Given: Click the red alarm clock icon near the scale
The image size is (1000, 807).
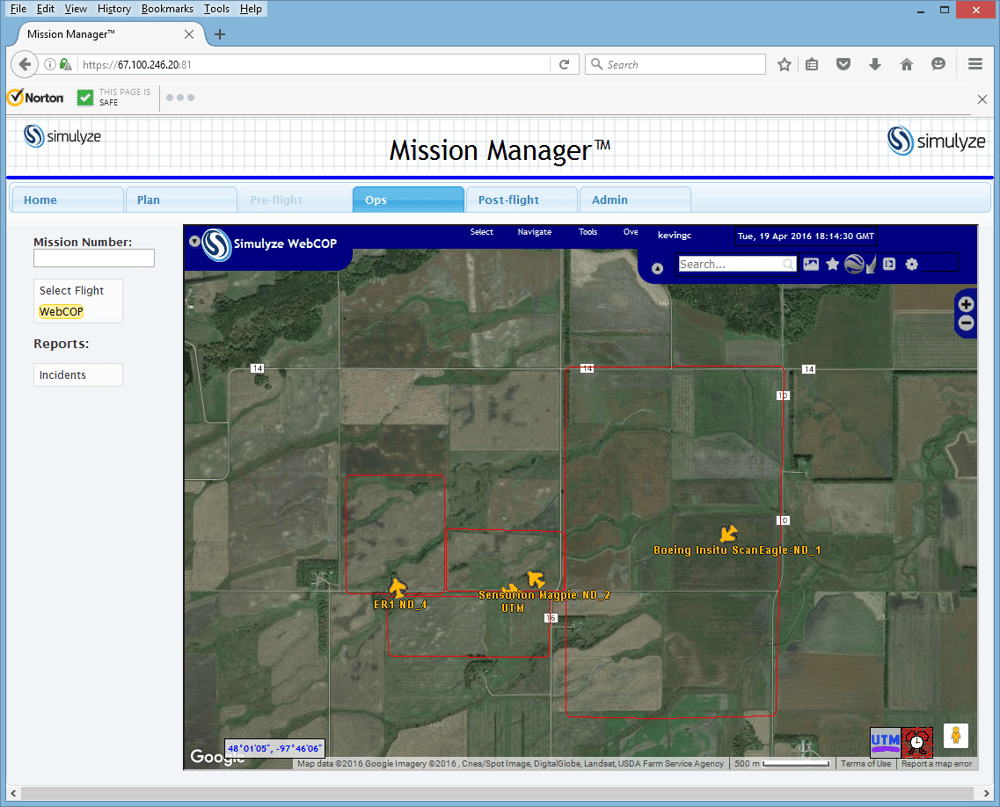Looking at the screenshot, I should coord(915,743).
